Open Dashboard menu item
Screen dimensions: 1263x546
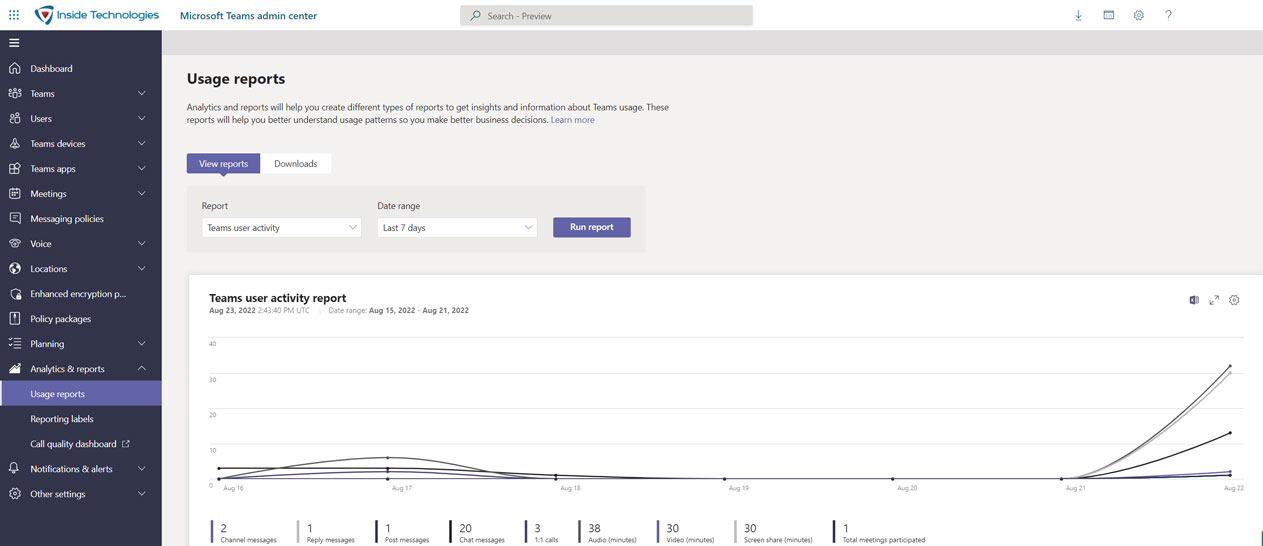[x=80, y=68]
